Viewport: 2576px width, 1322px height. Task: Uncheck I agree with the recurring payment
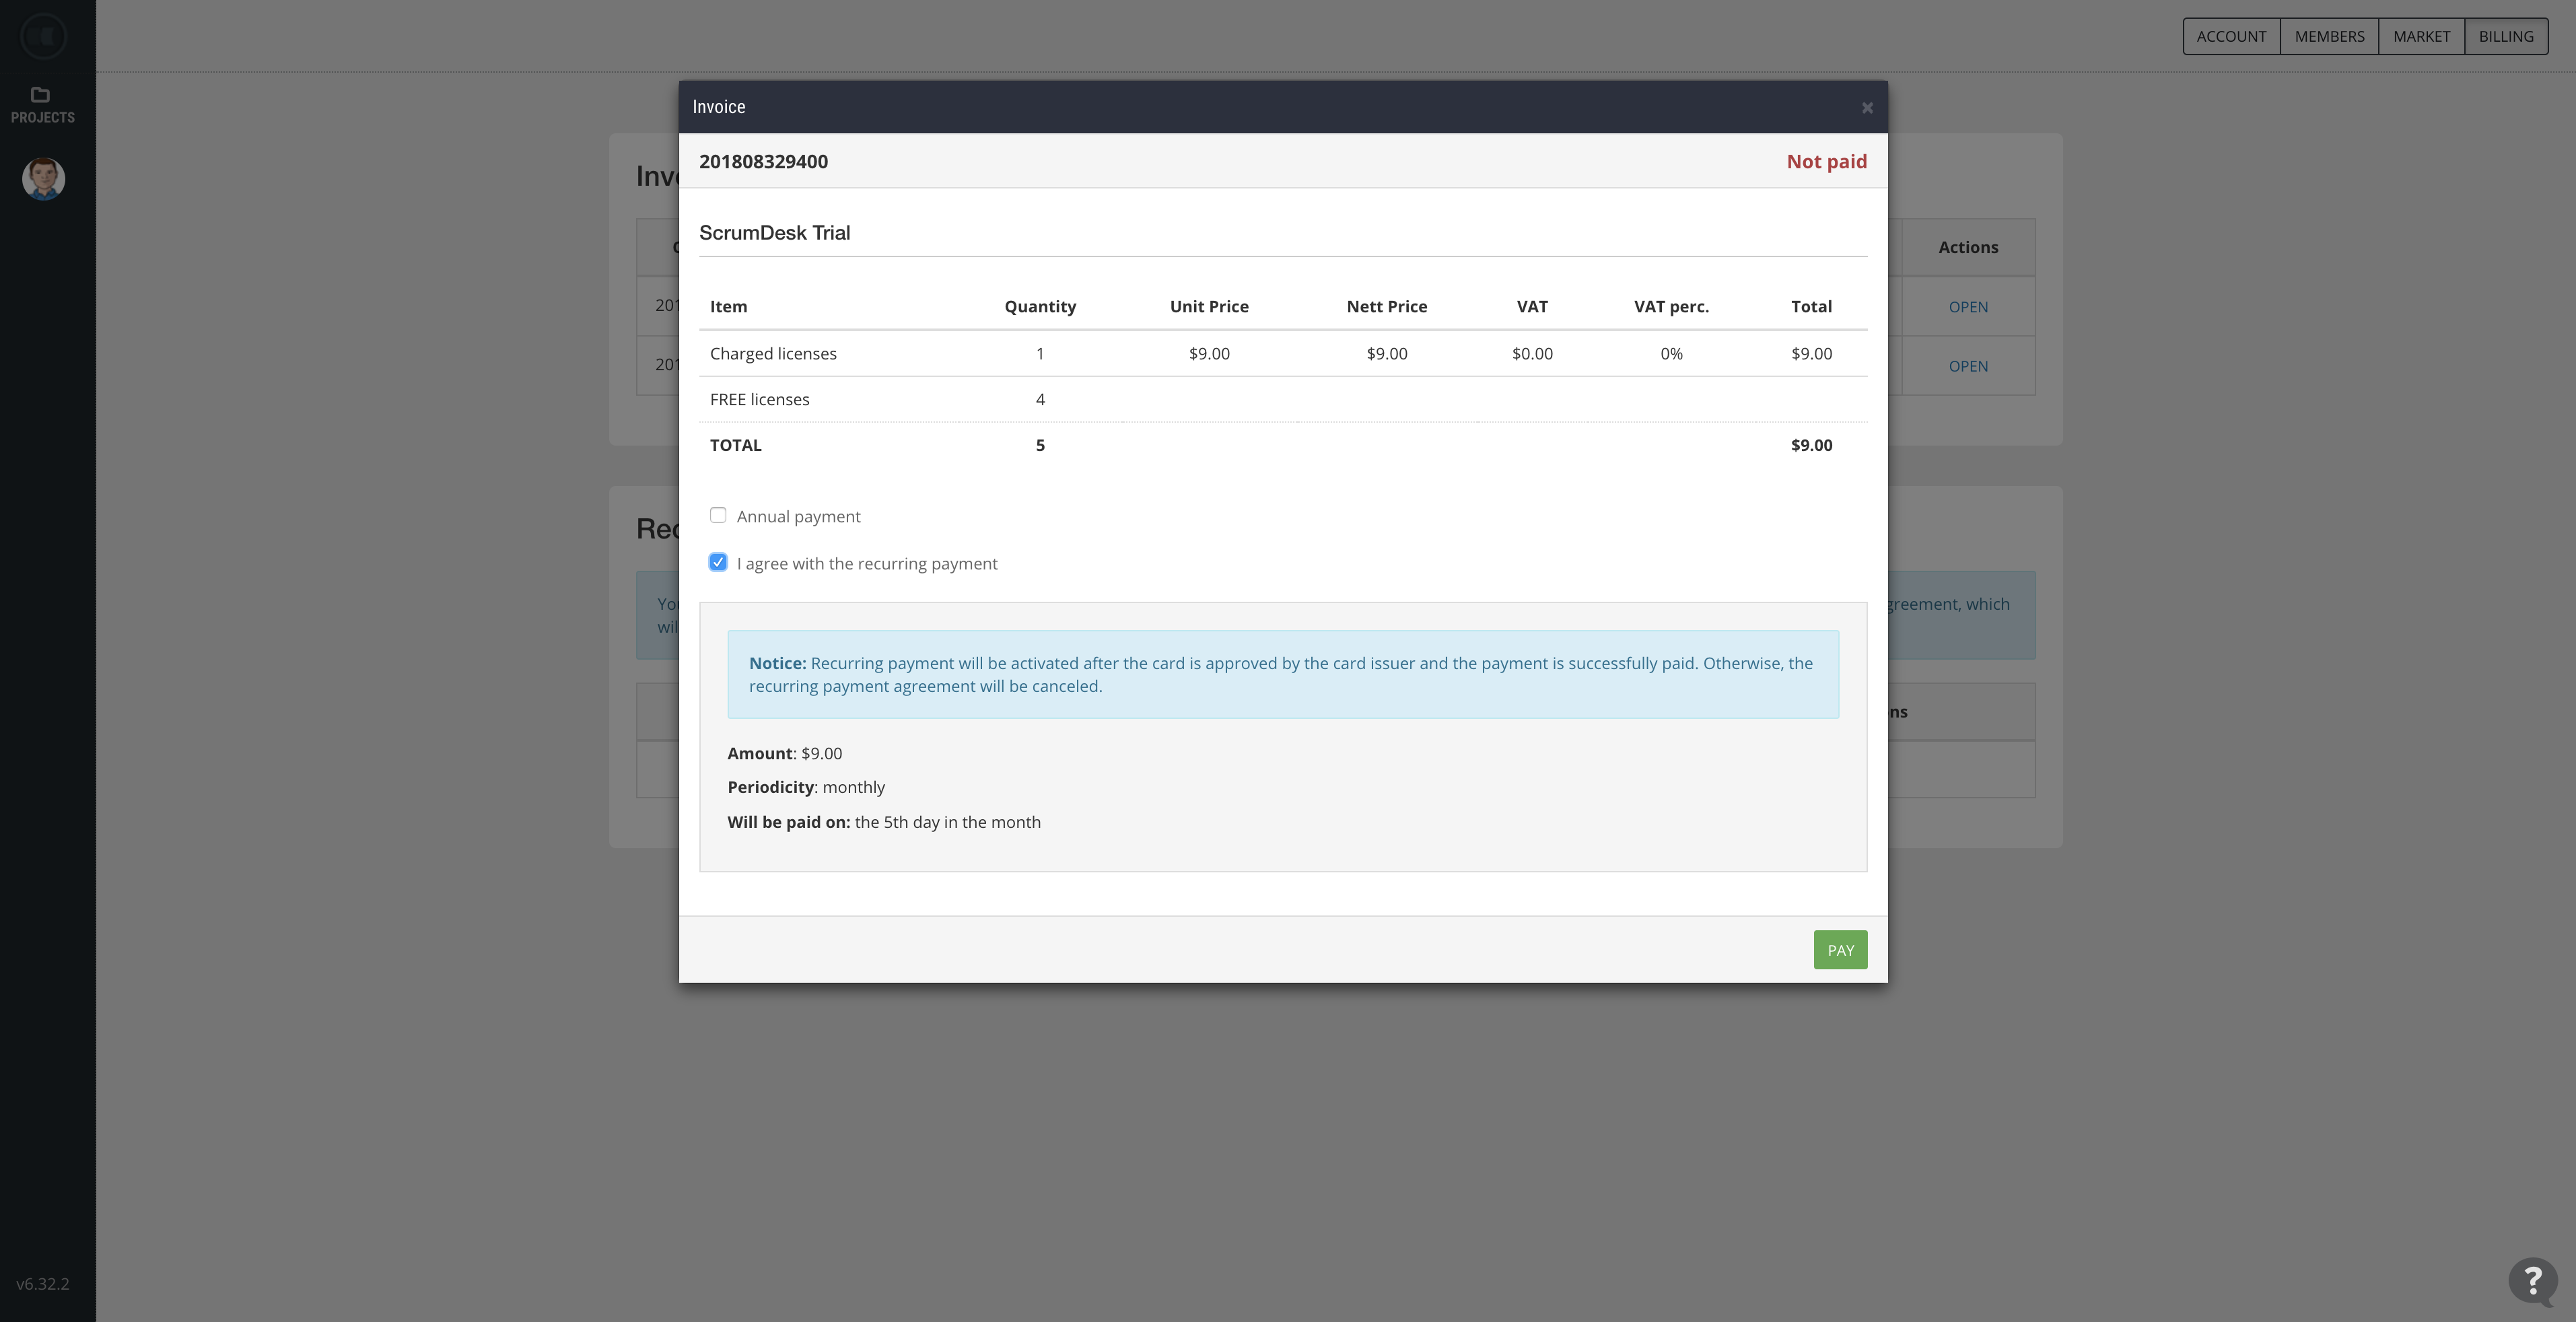click(x=718, y=562)
